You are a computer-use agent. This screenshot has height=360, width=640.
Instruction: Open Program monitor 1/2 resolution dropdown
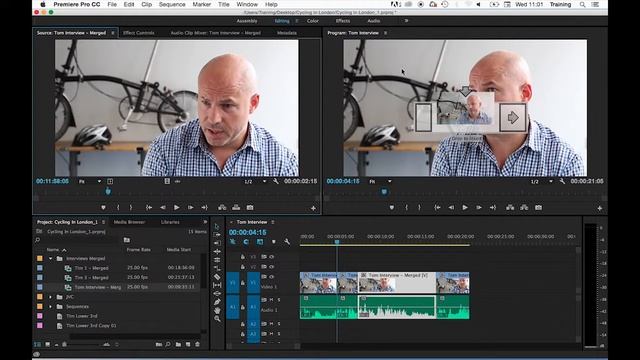[x=542, y=181]
